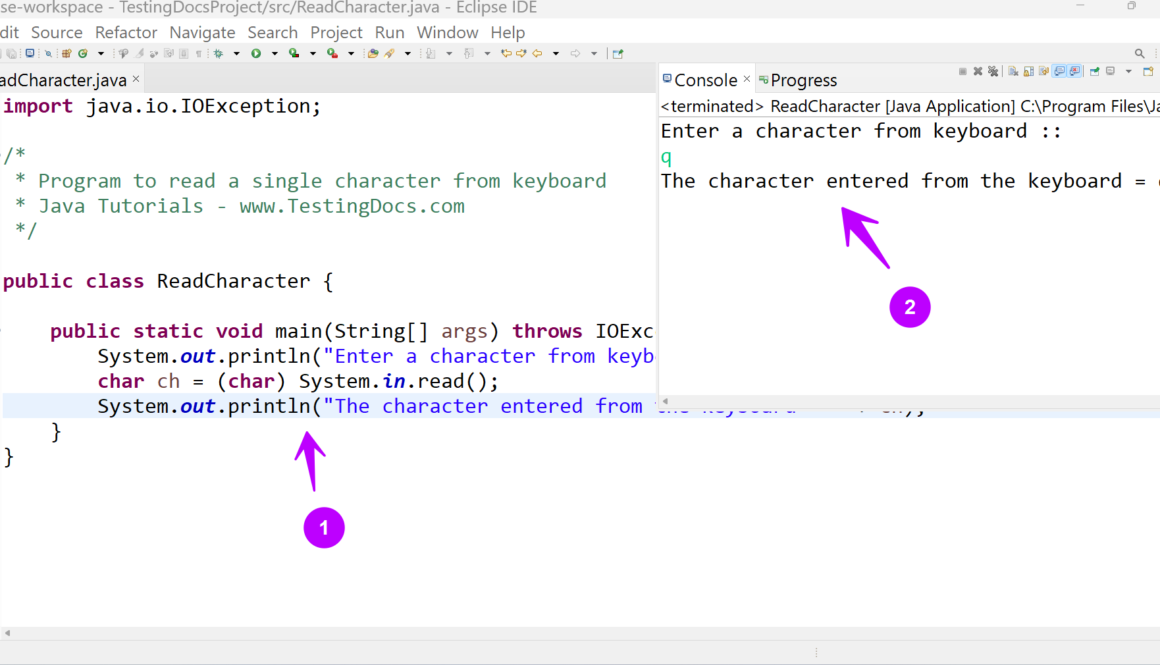Image resolution: width=1160 pixels, height=665 pixels.
Task: Toggle Scroll Lock in Console toolbar
Action: [1028, 72]
